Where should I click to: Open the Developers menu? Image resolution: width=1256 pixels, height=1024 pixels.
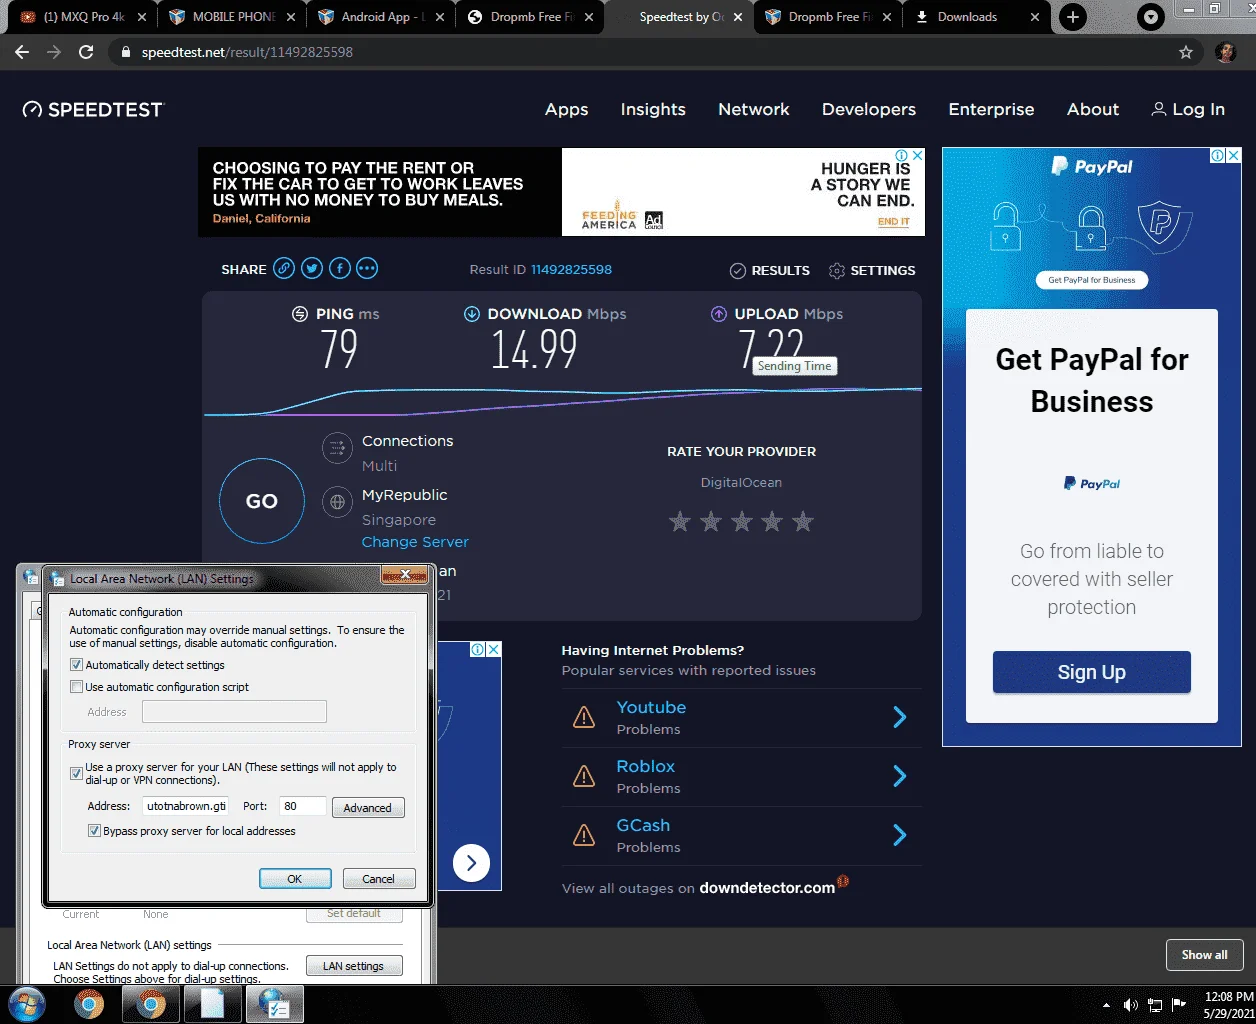[869, 110]
